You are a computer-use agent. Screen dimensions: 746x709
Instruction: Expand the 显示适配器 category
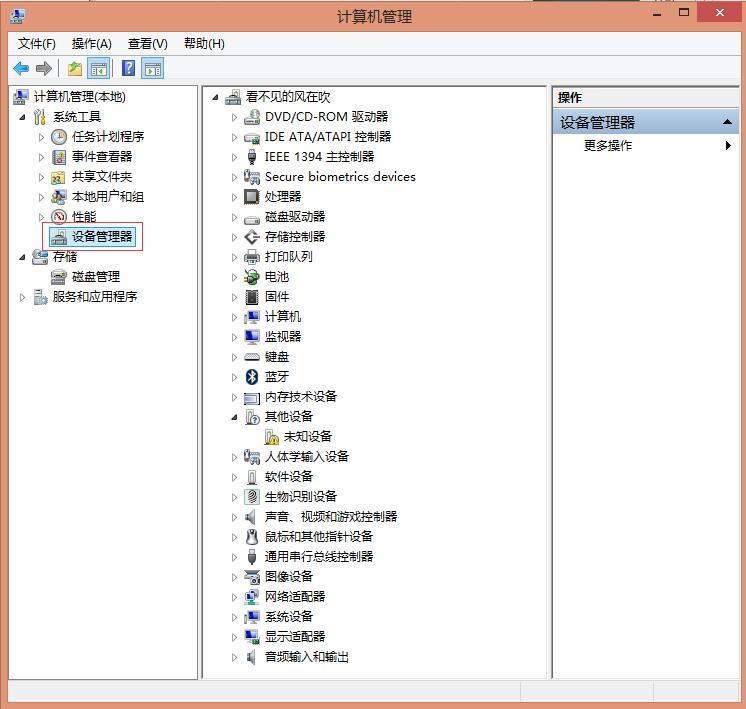[235, 637]
